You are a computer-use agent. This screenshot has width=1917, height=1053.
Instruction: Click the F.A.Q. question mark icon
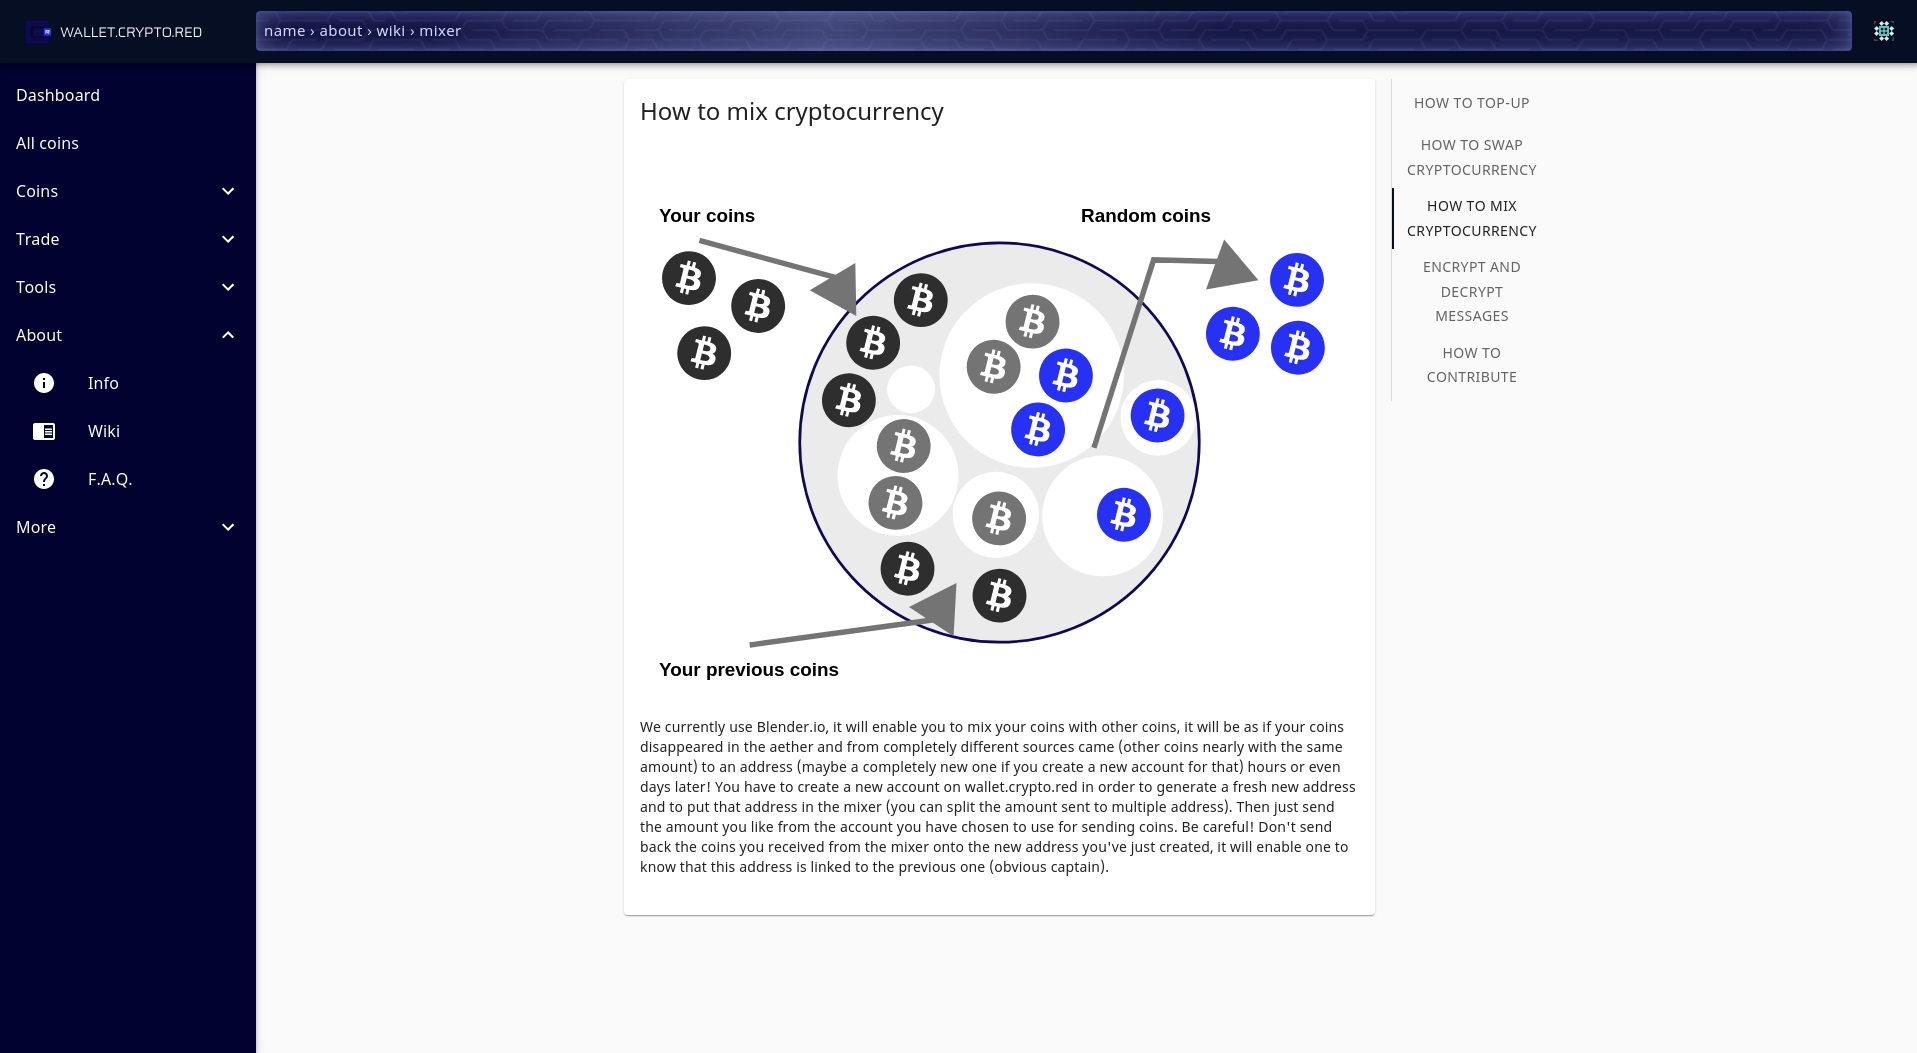44,479
